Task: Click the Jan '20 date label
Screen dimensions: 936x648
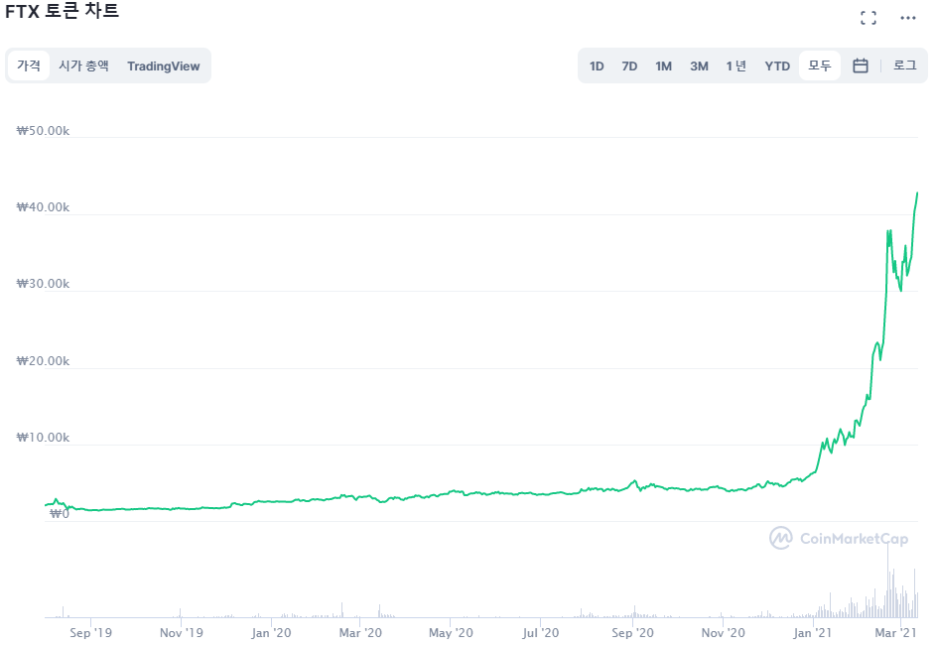Action: point(271,632)
